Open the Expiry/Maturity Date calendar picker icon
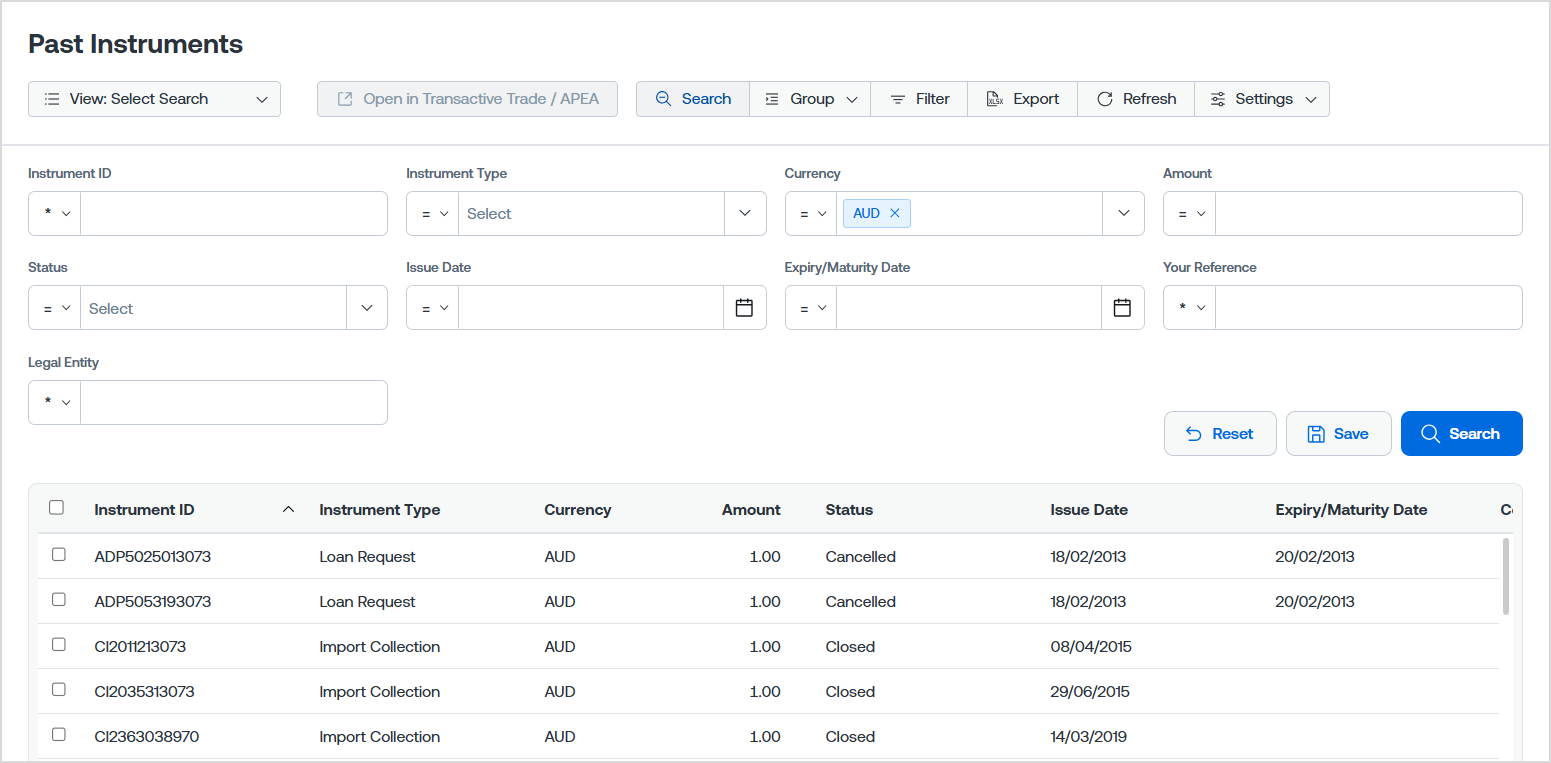Screen dimensions: 1551x763 pos(1122,308)
